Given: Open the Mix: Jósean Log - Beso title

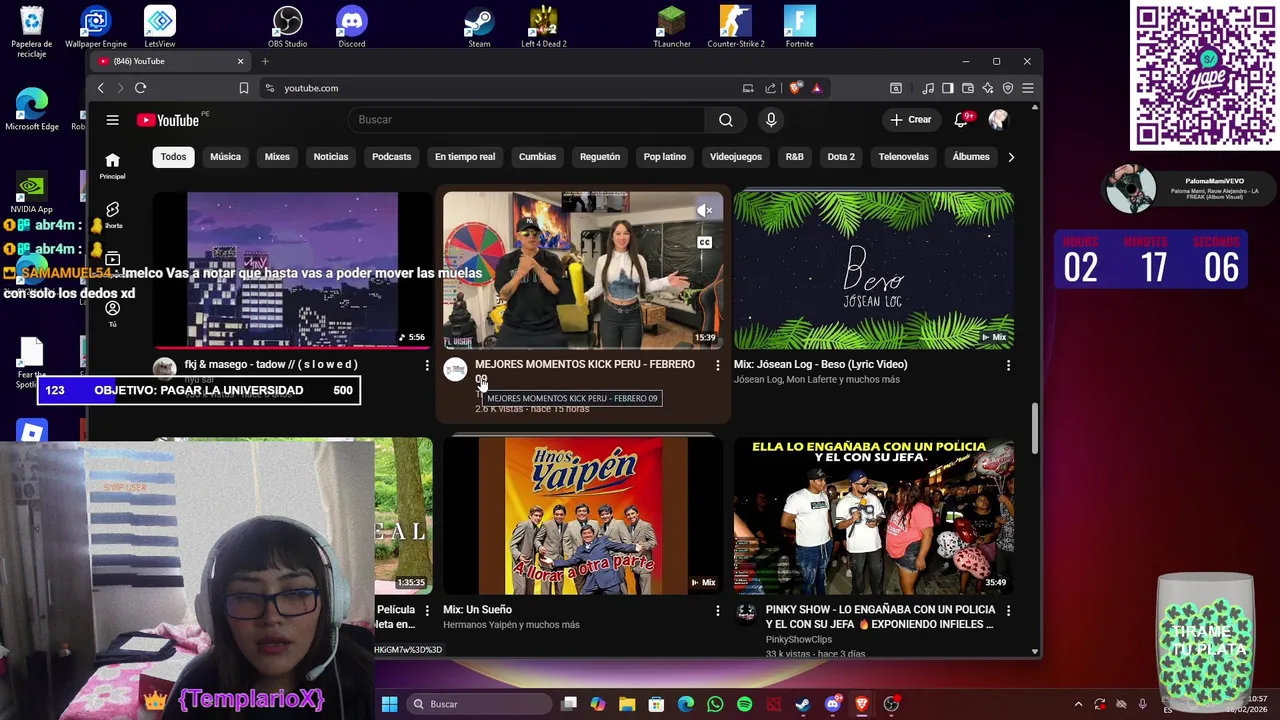Looking at the screenshot, I should [820, 365].
